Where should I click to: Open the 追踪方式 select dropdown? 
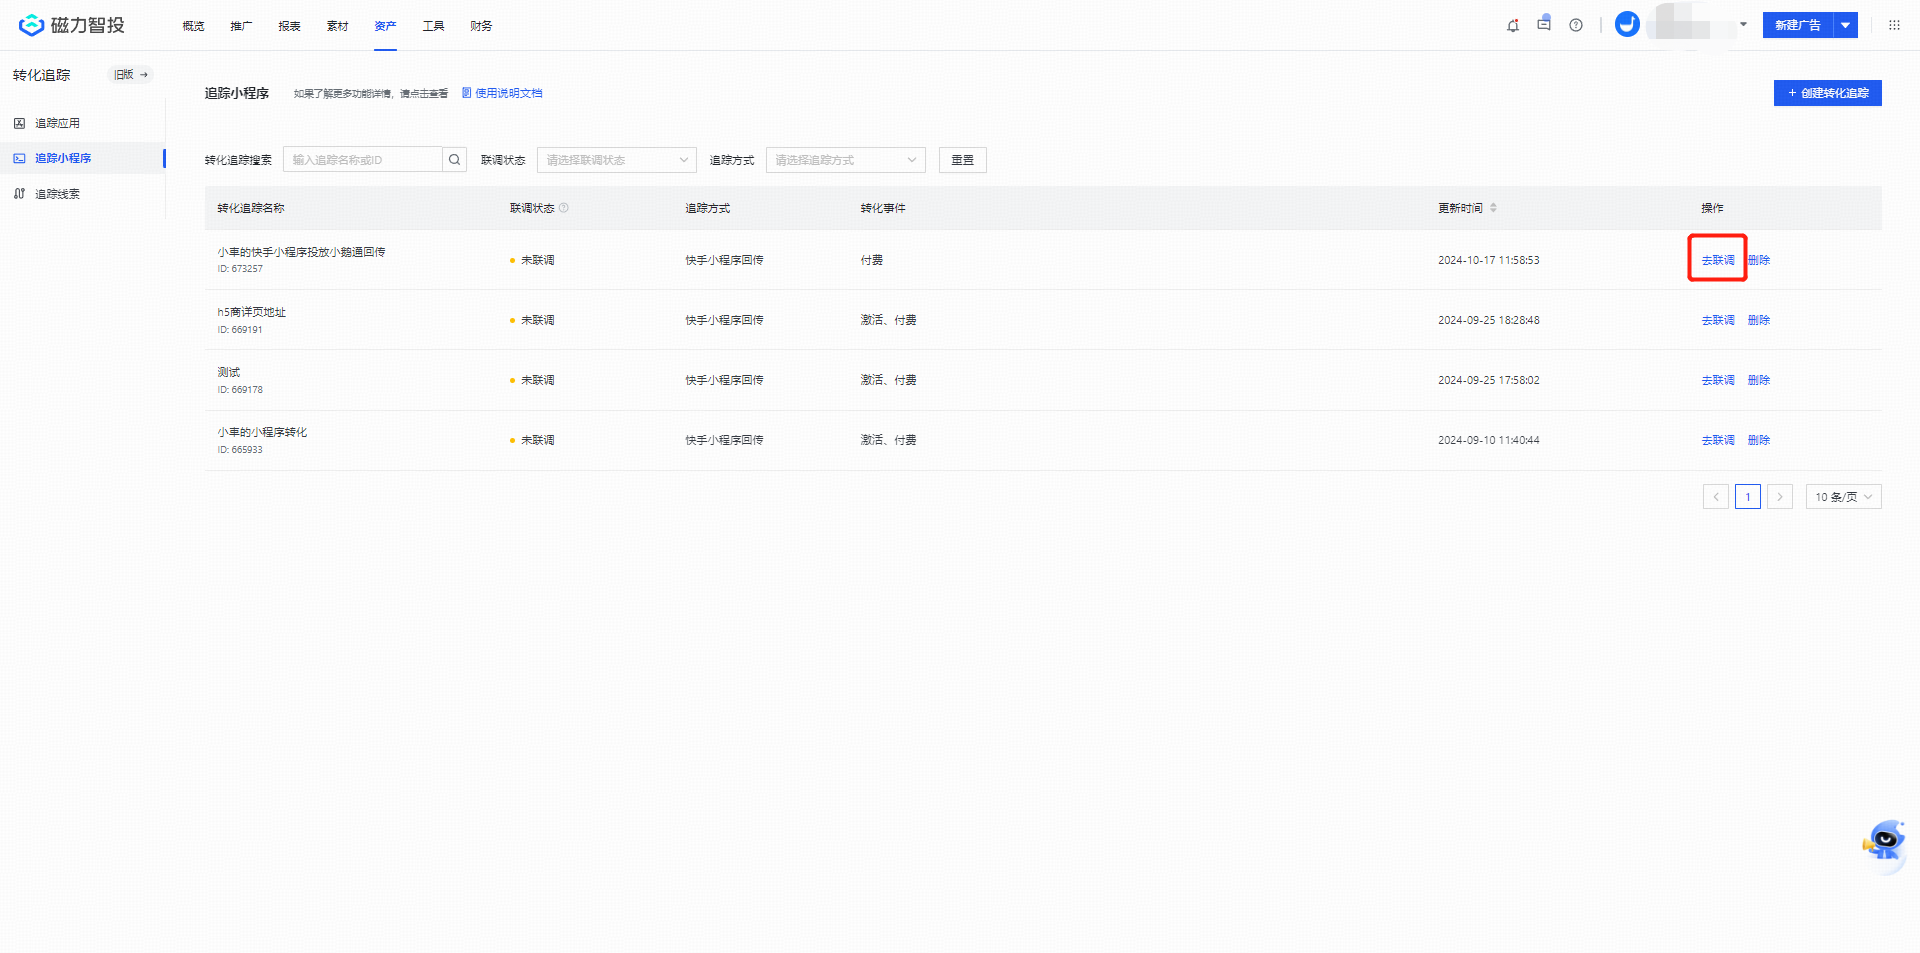[x=846, y=160]
